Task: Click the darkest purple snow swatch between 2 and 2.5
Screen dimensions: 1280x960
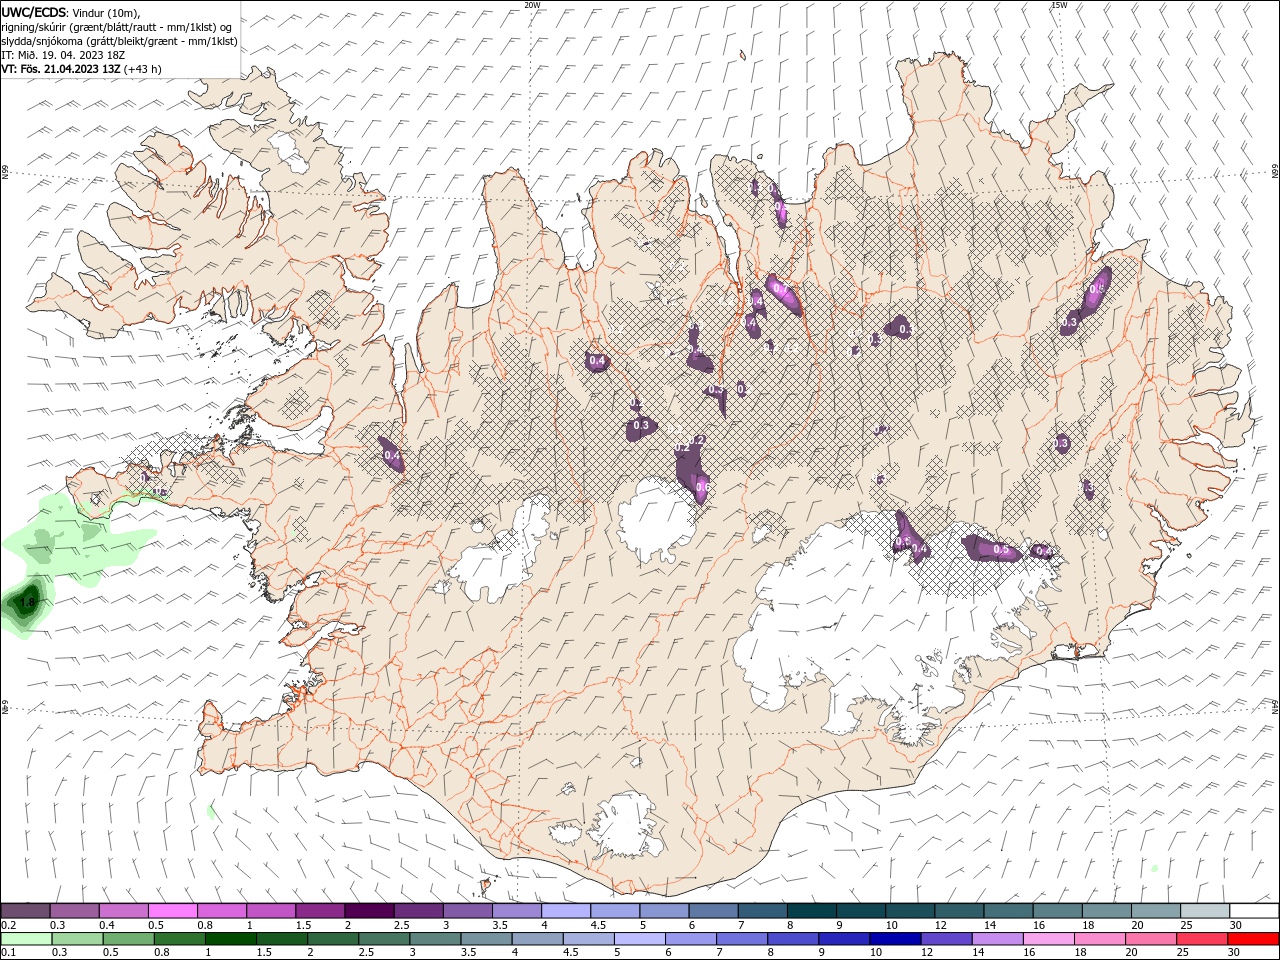Action: point(369,911)
